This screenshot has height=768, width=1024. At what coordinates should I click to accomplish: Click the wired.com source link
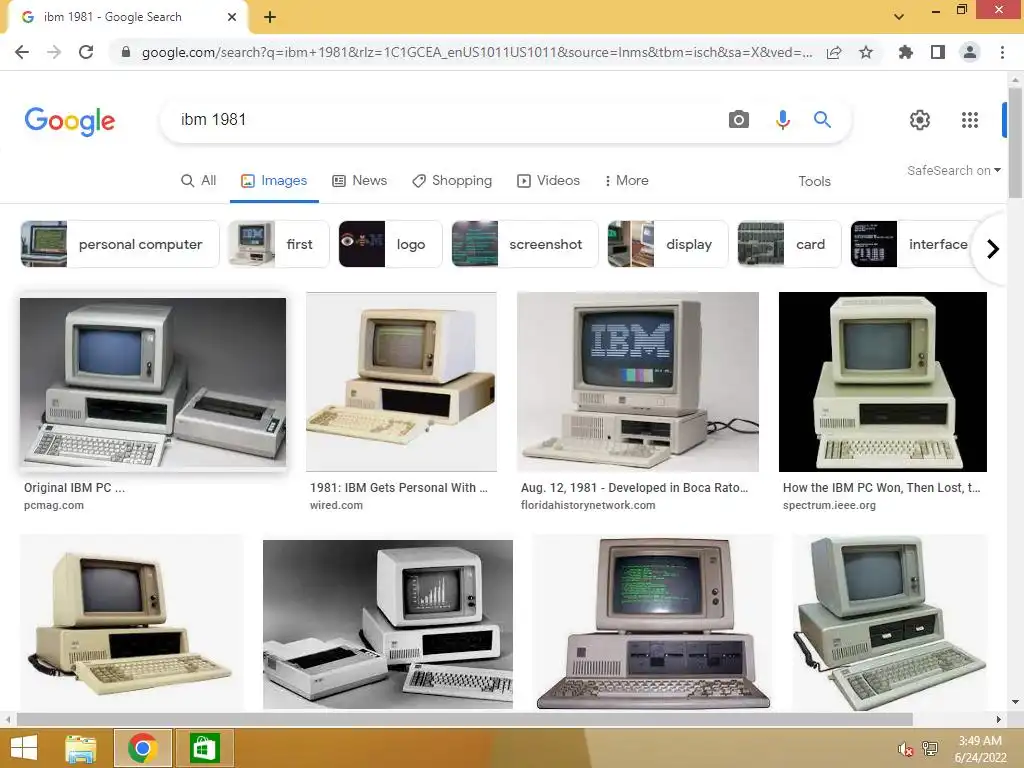click(x=336, y=505)
